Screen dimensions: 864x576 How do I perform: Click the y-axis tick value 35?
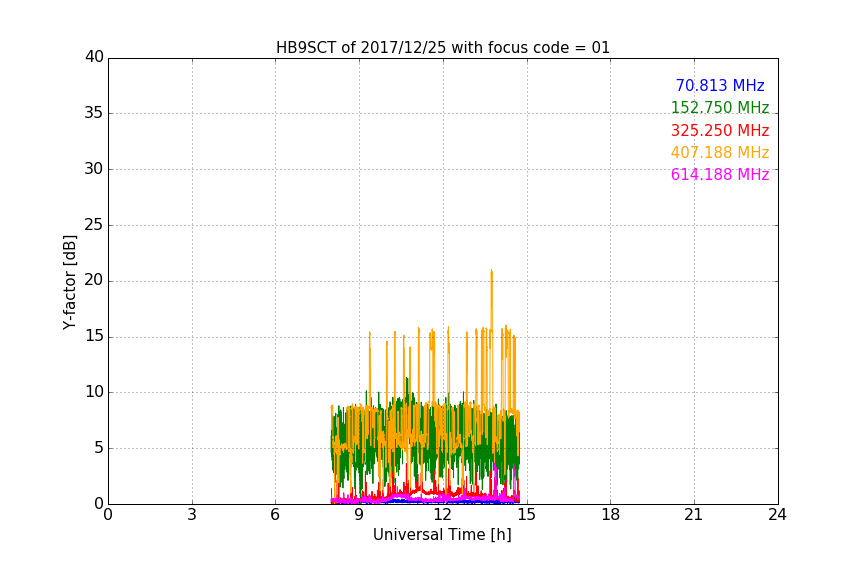point(94,113)
